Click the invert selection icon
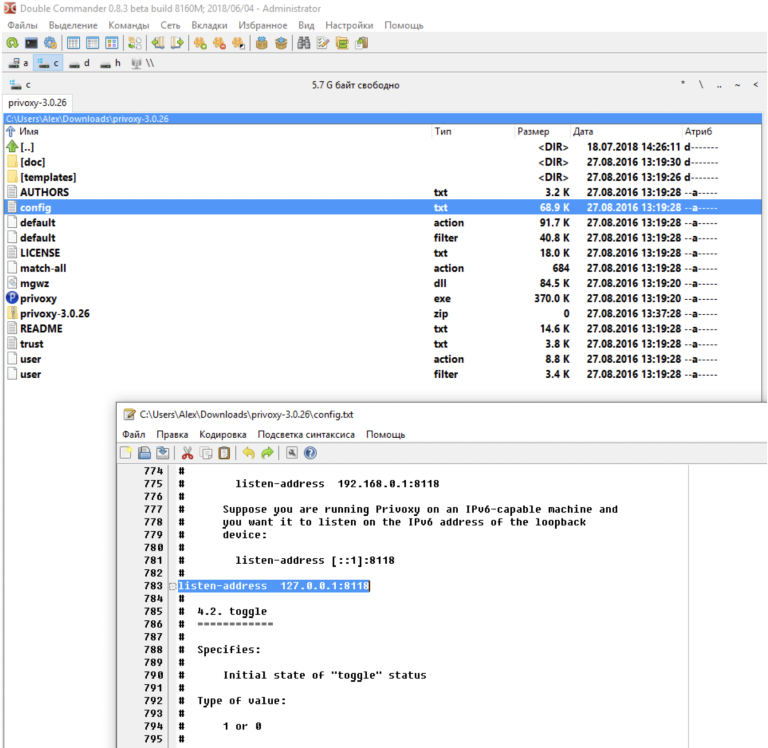The height and width of the screenshot is (748, 768). [x=238, y=43]
